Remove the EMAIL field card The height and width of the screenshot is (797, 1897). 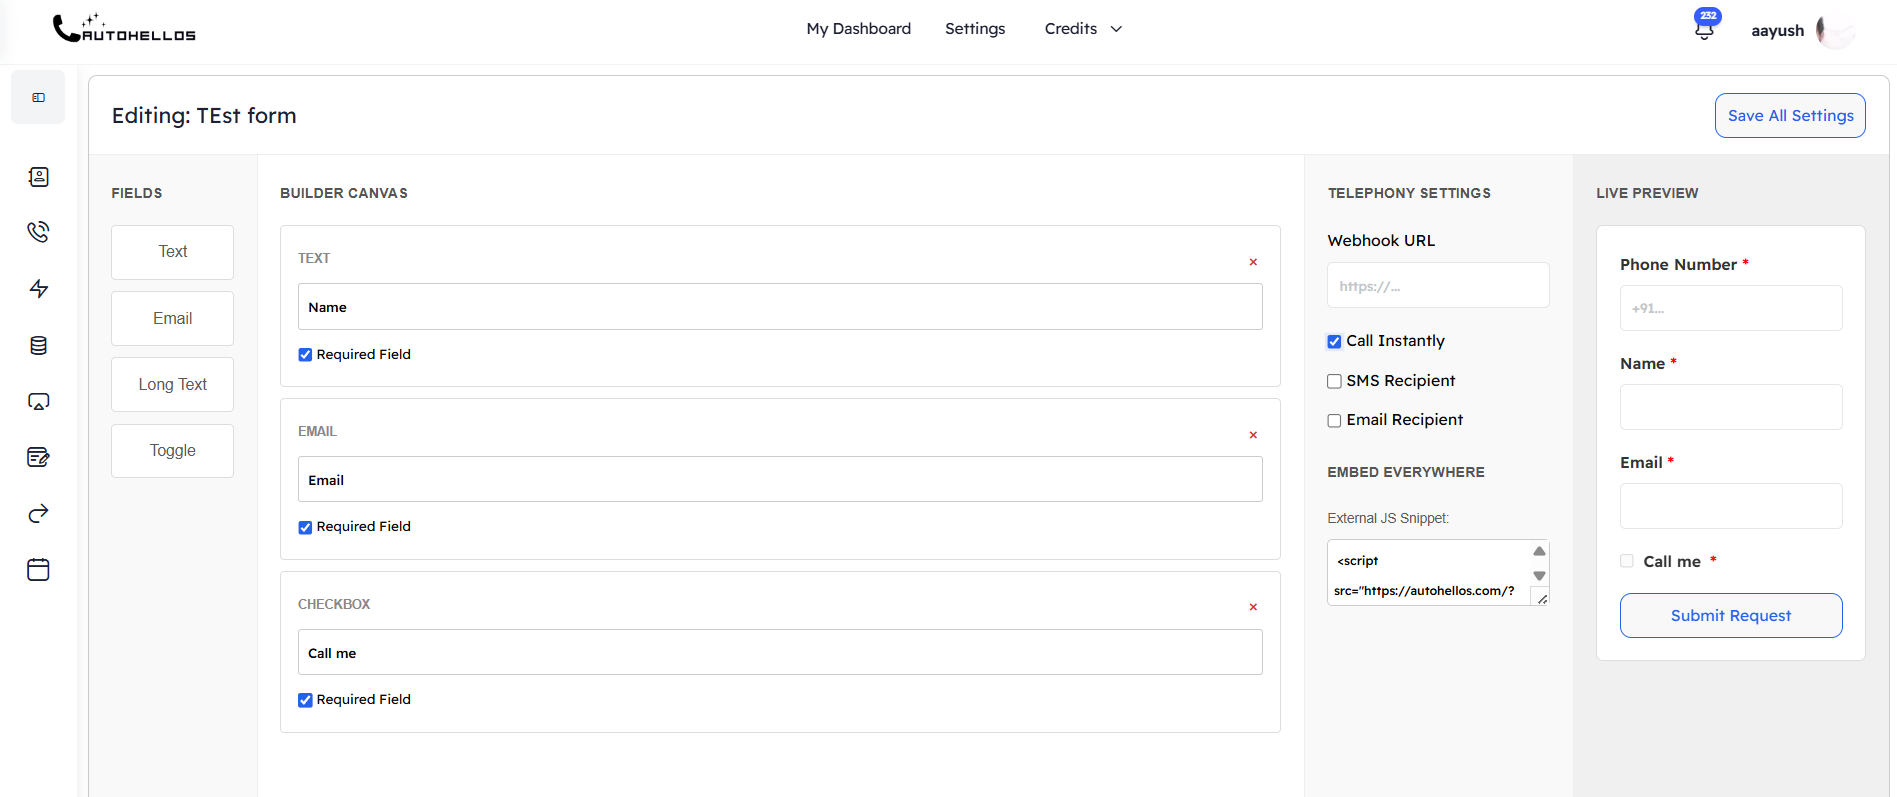click(x=1253, y=435)
